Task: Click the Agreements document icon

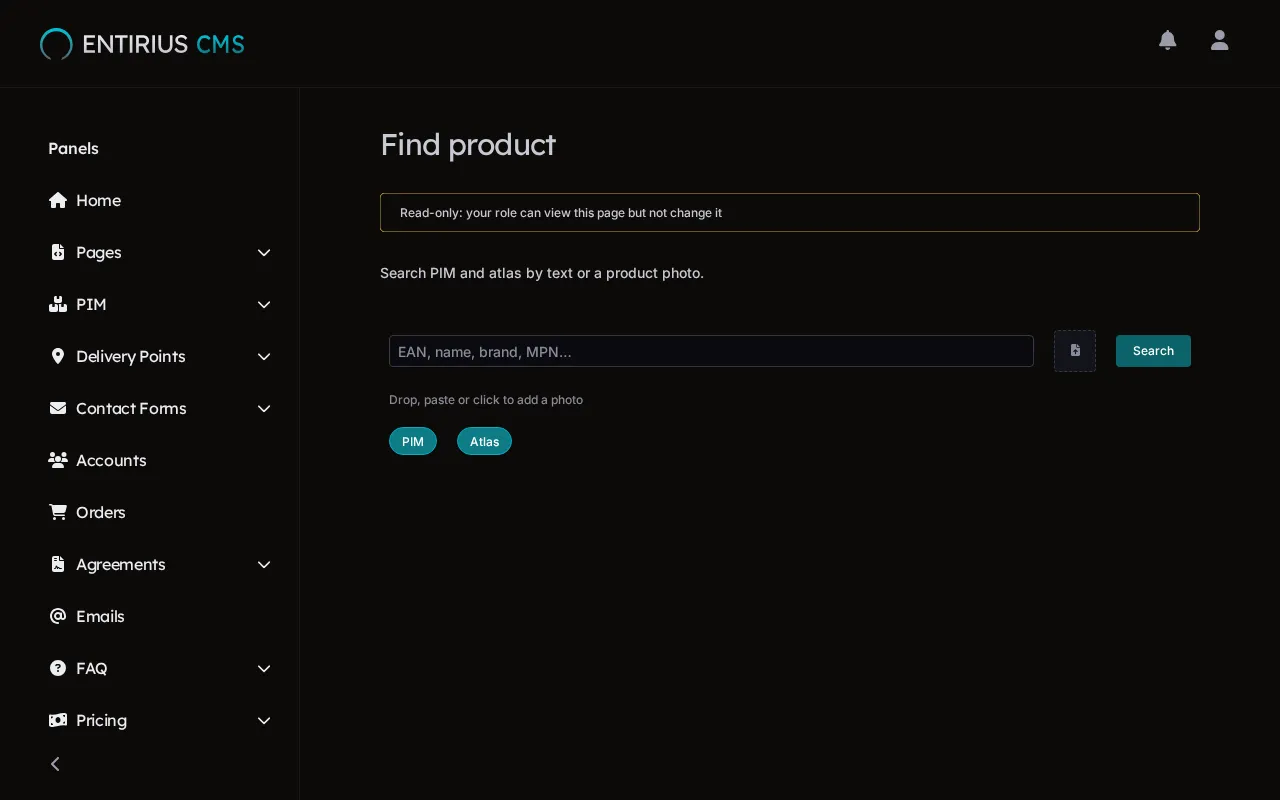Action: coord(58,564)
